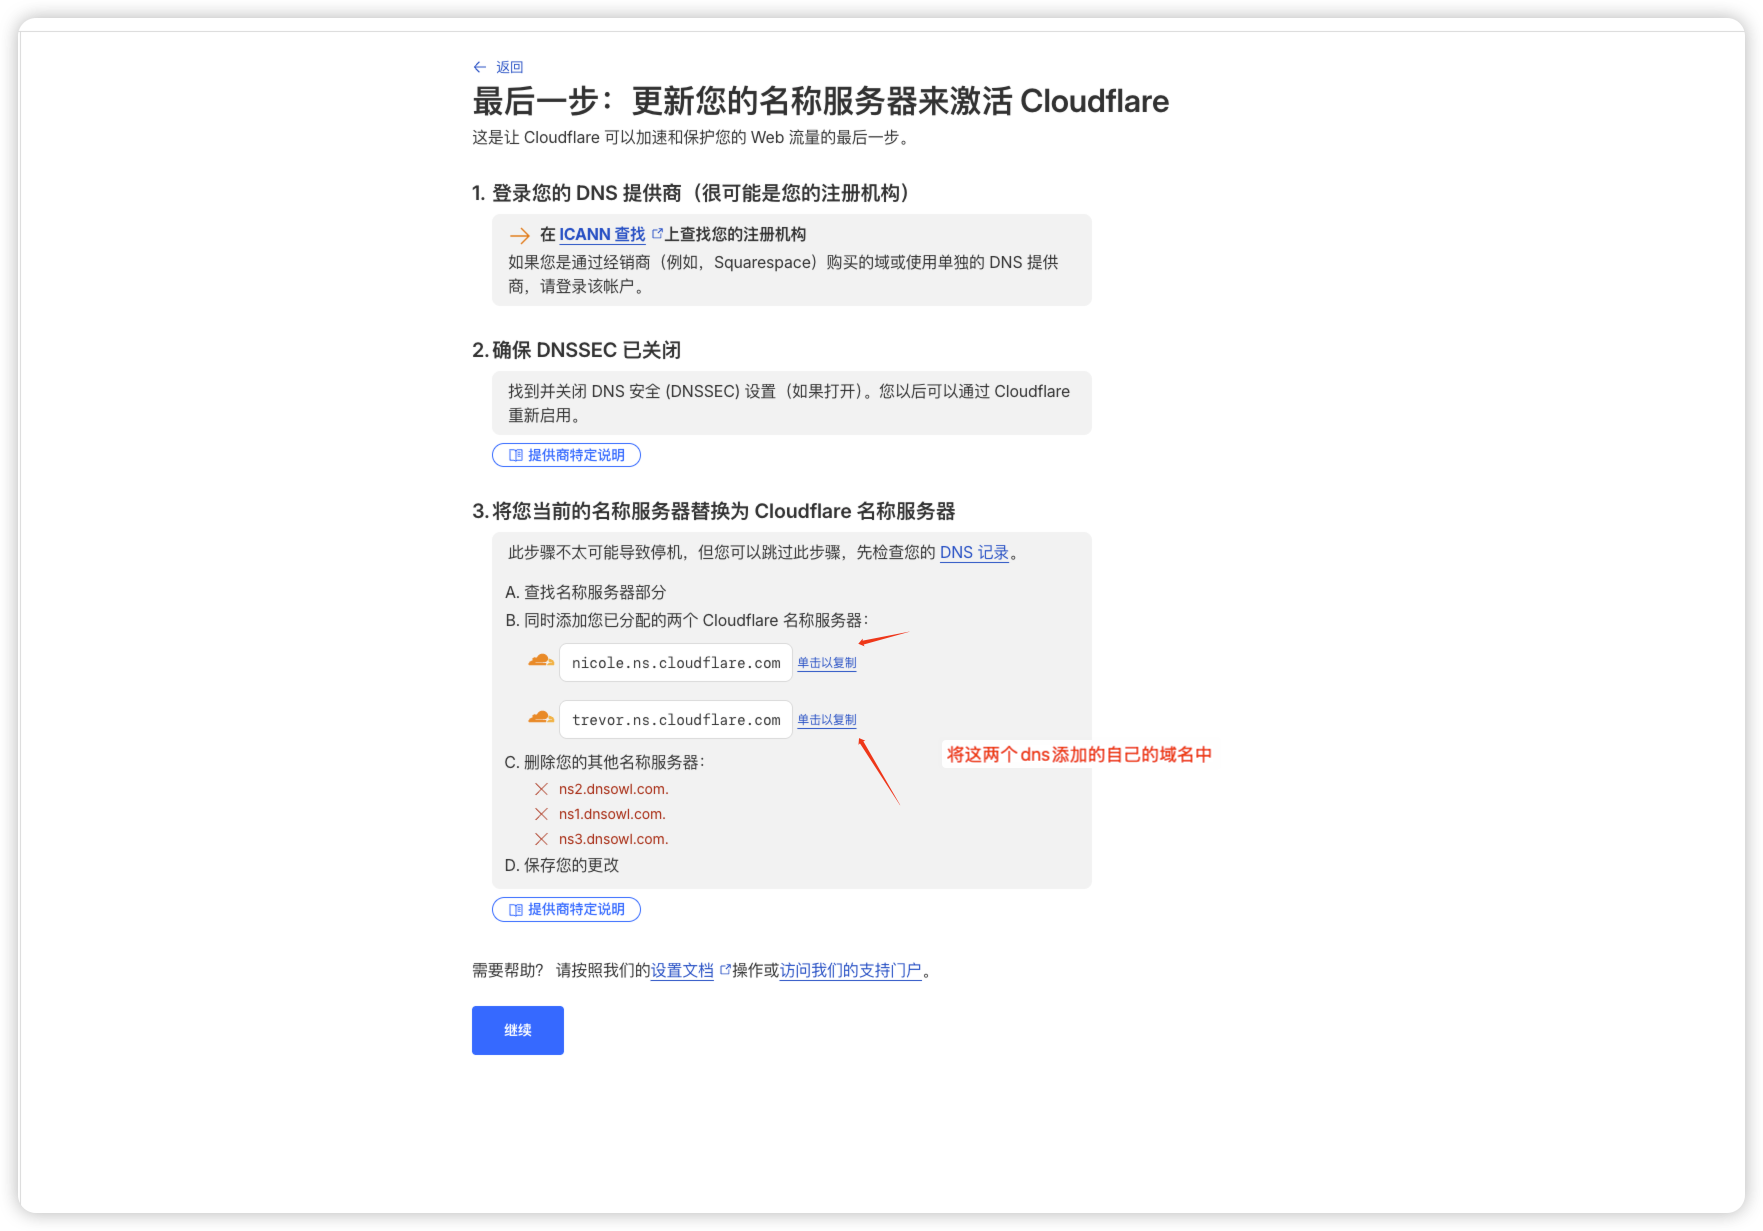Click Cloudflare cloud icon beside trevor nameserver

541,717
